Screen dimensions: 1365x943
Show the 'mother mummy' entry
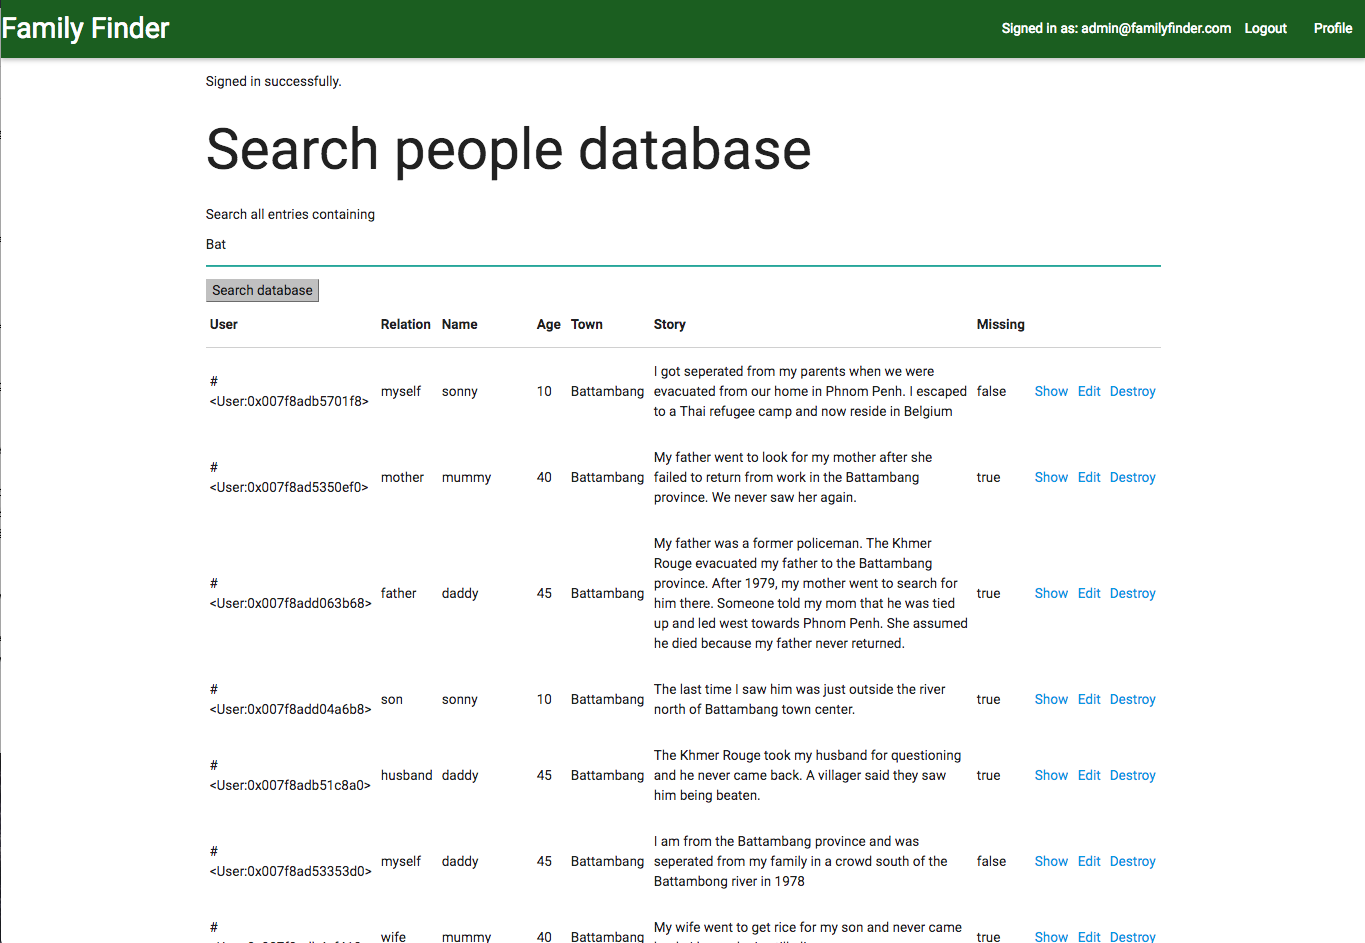click(x=1051, y=477)
